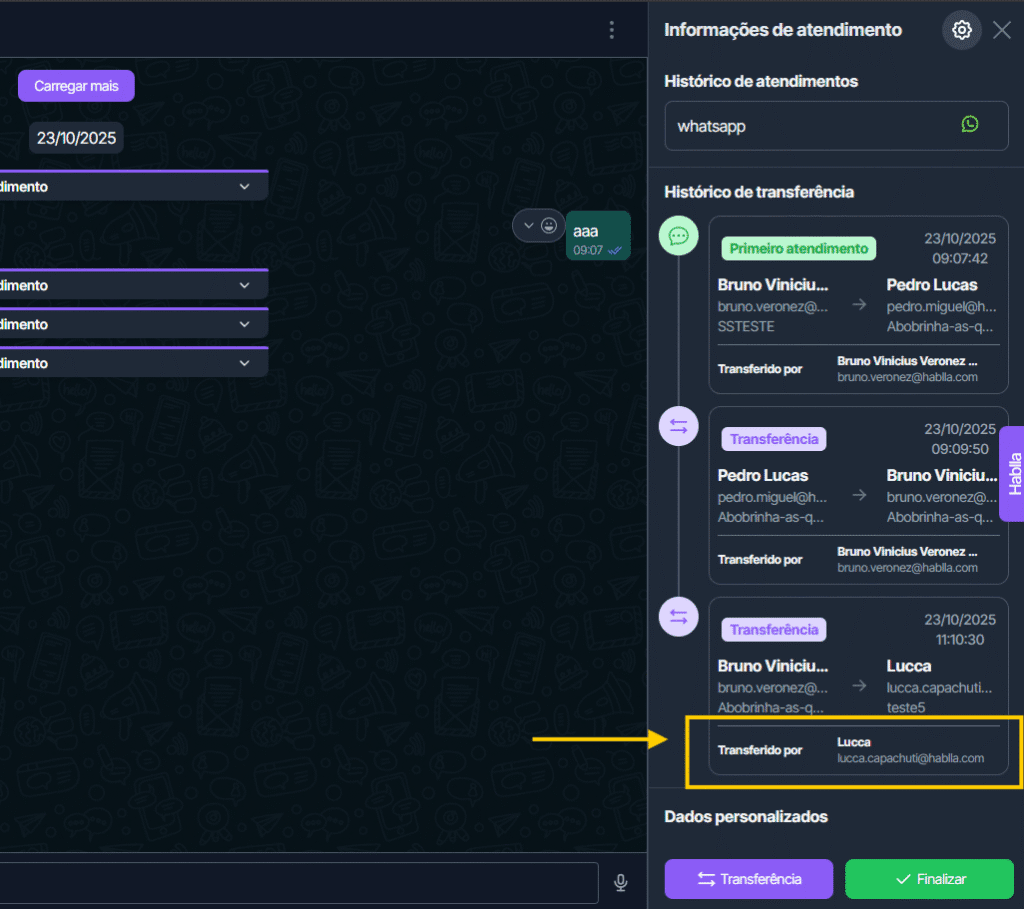Click into the message text input field

point(300,882)
